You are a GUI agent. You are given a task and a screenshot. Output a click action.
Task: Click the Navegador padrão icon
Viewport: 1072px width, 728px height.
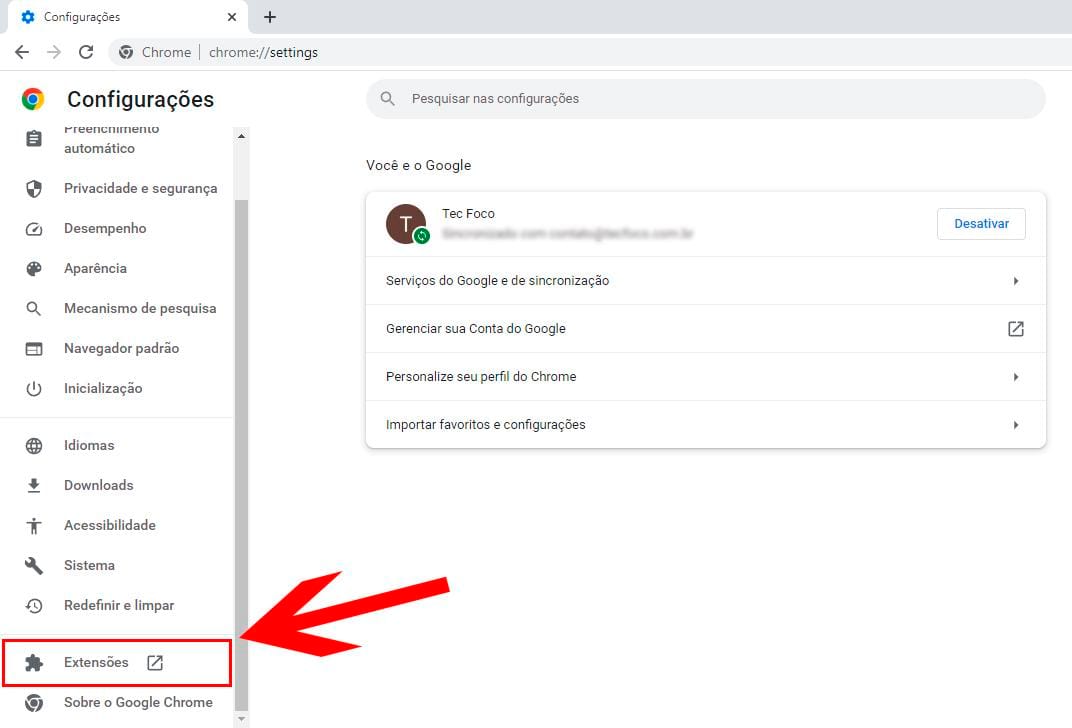(x=34, y=348)
